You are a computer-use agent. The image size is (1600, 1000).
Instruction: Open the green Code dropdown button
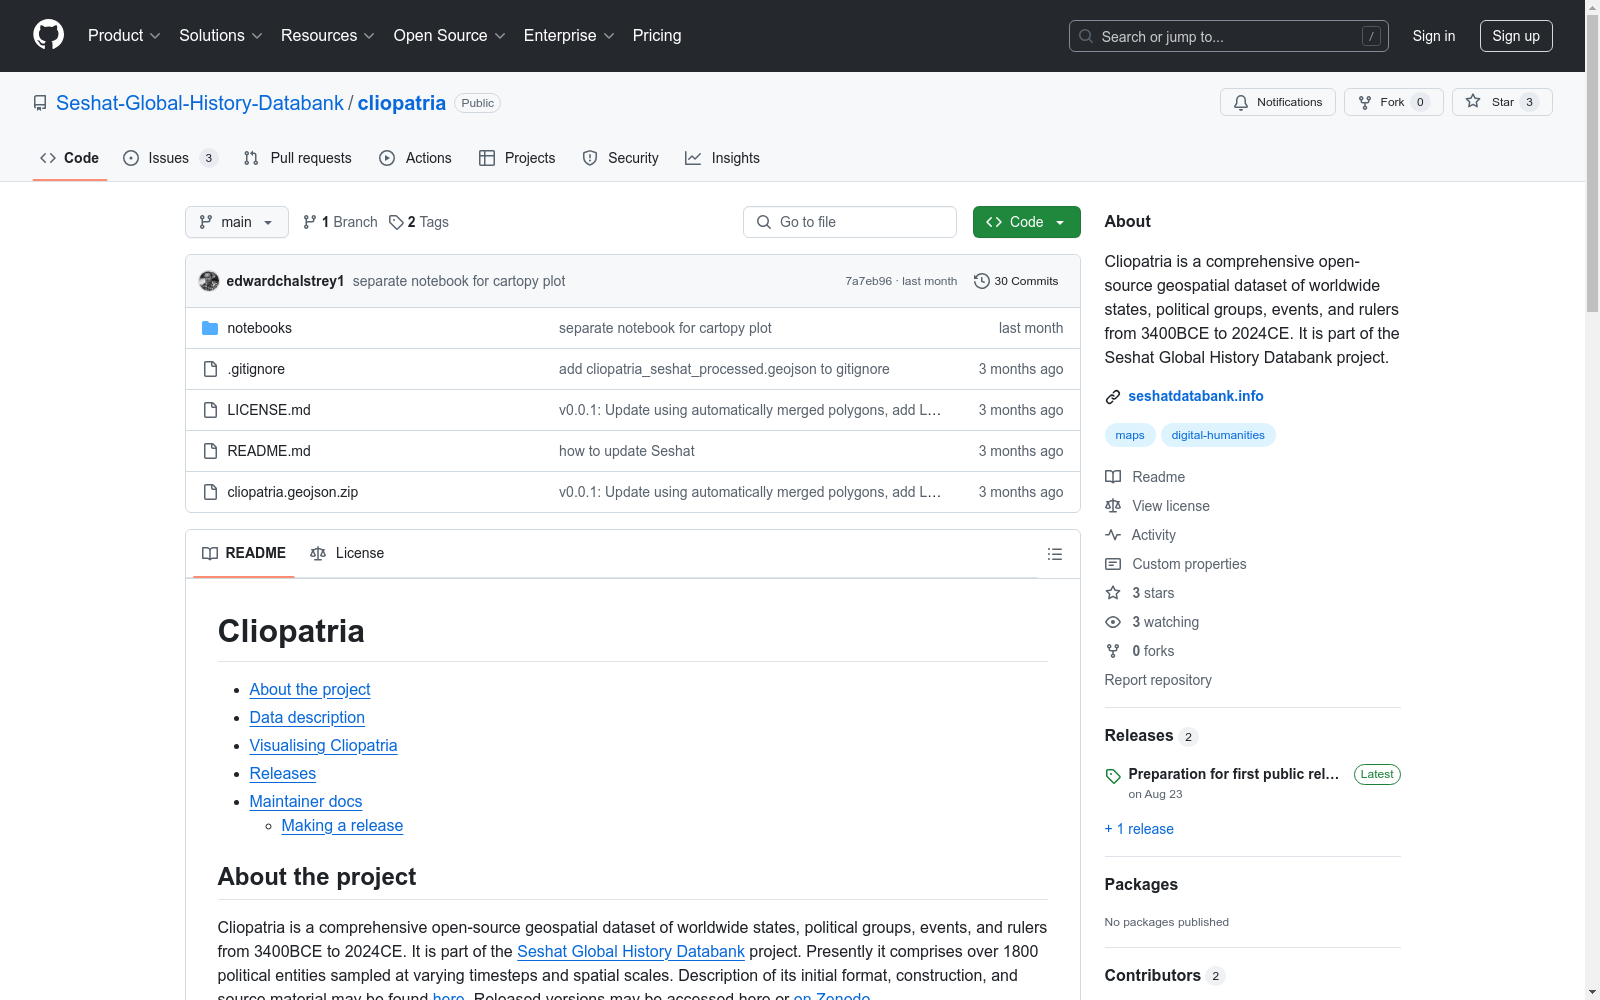[x=1027, y=222]
